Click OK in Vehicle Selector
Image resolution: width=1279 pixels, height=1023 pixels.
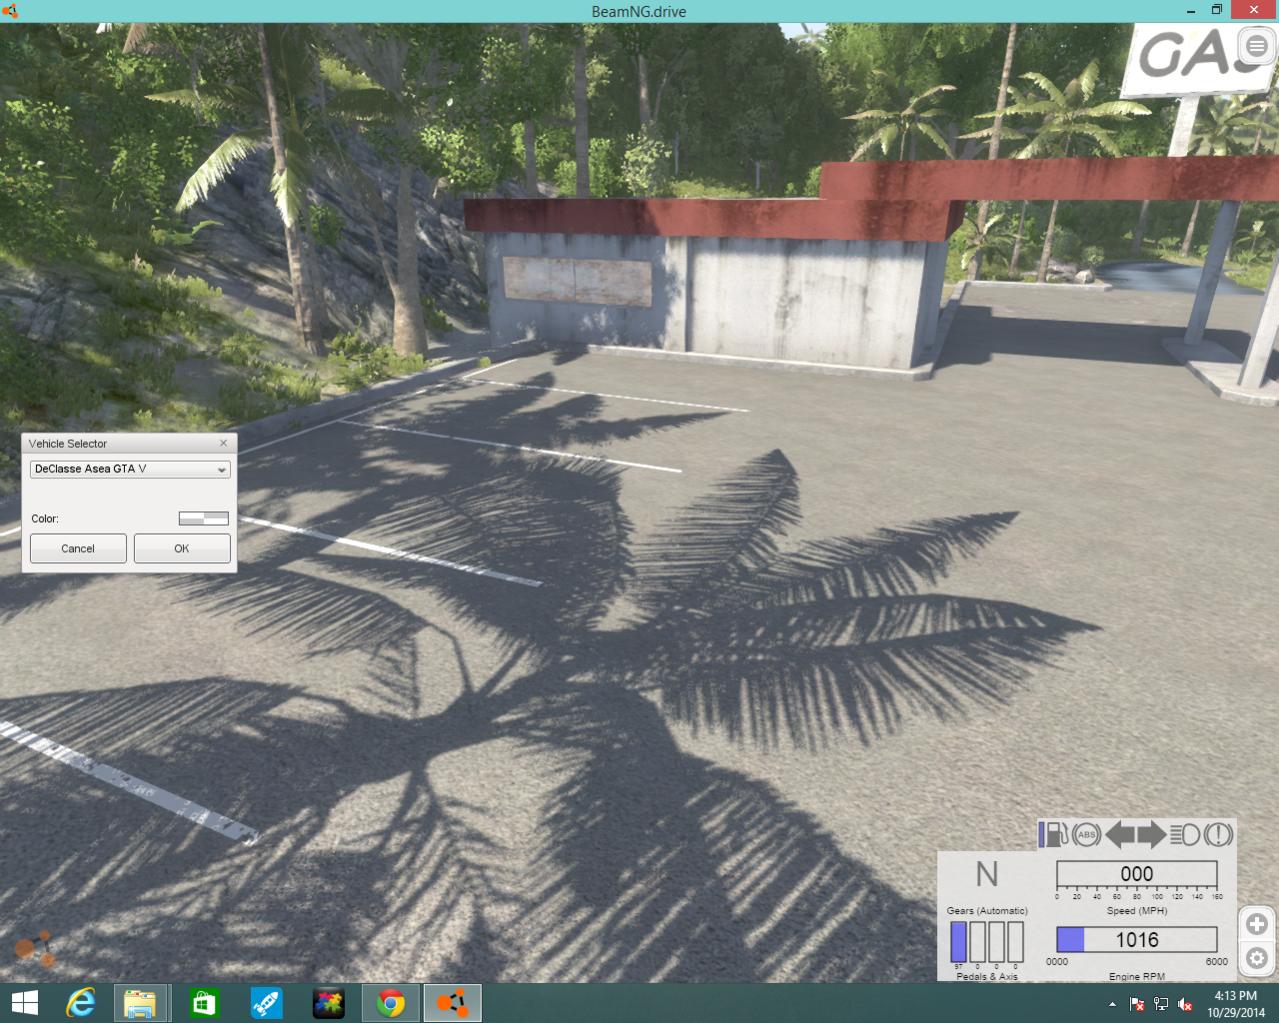tap(182, 548)
